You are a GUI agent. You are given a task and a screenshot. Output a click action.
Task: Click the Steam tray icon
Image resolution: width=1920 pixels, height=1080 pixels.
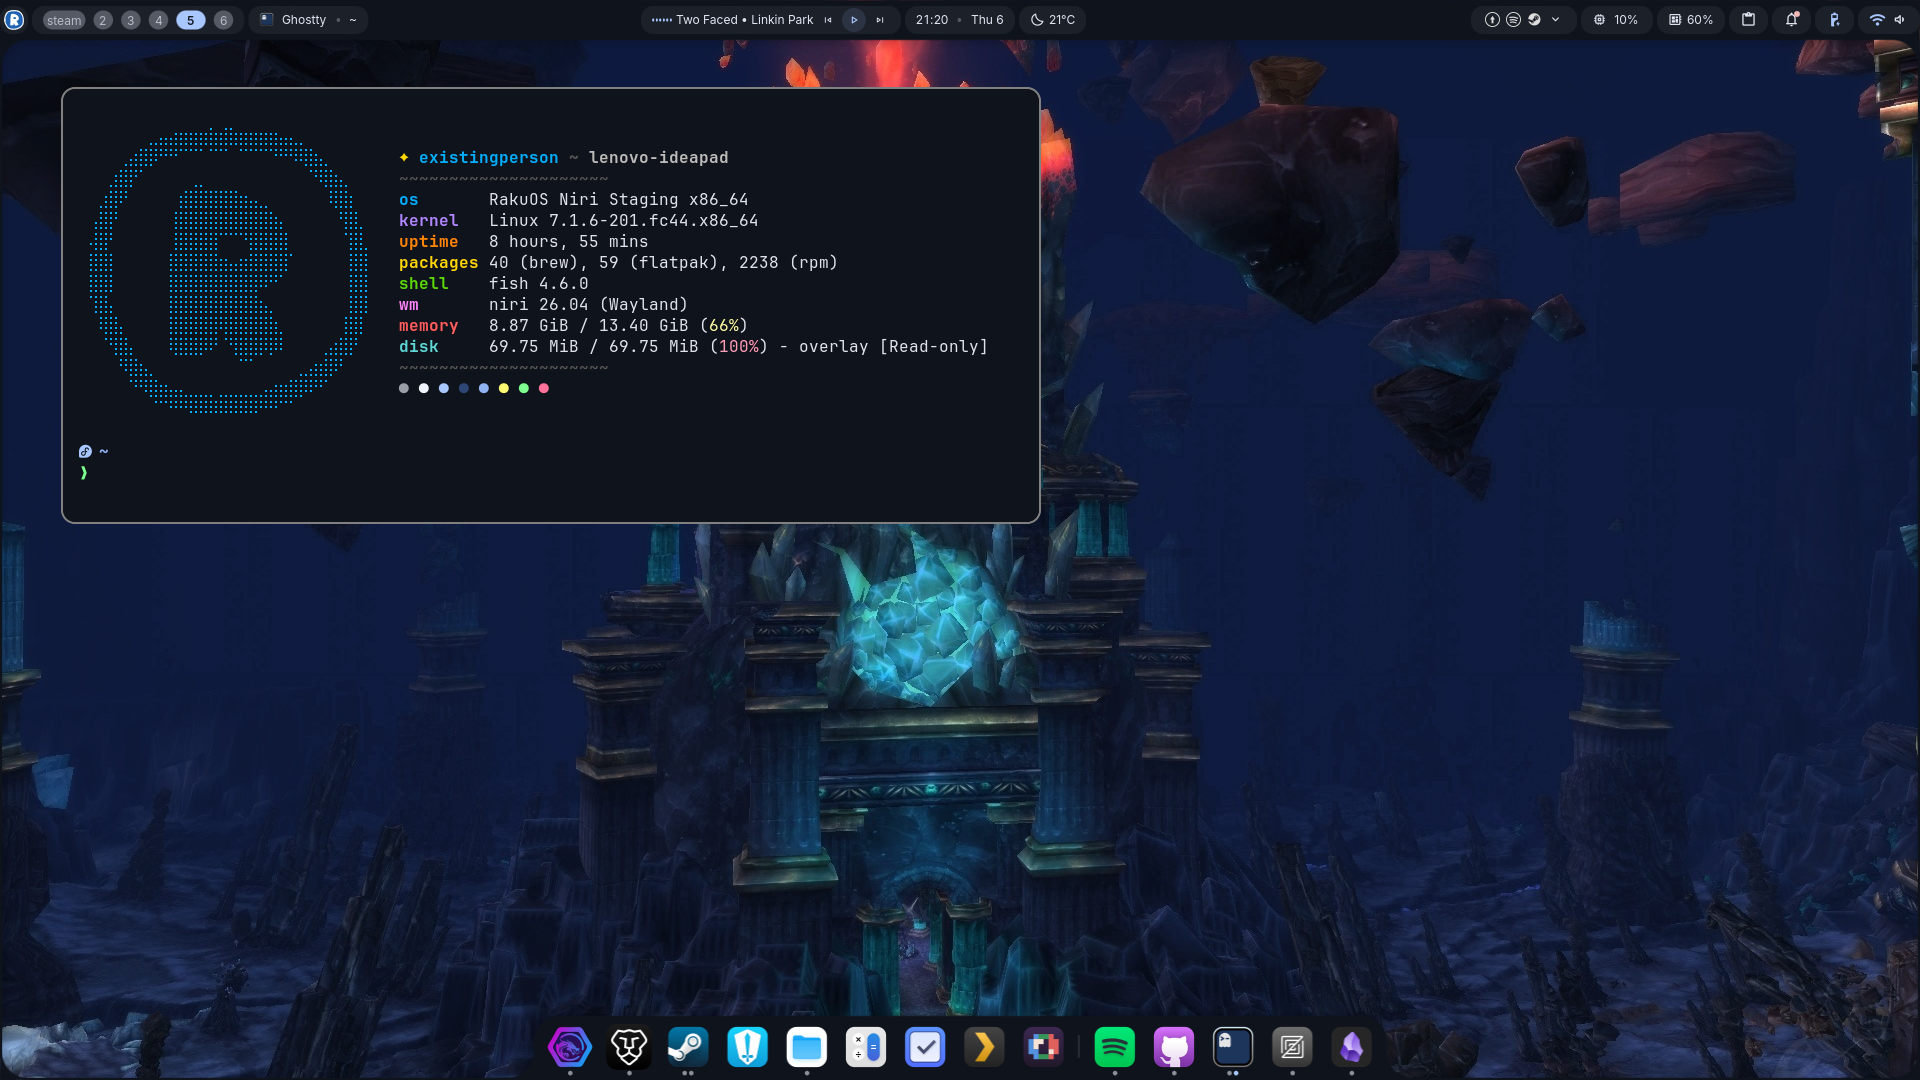coord(1534,20)
